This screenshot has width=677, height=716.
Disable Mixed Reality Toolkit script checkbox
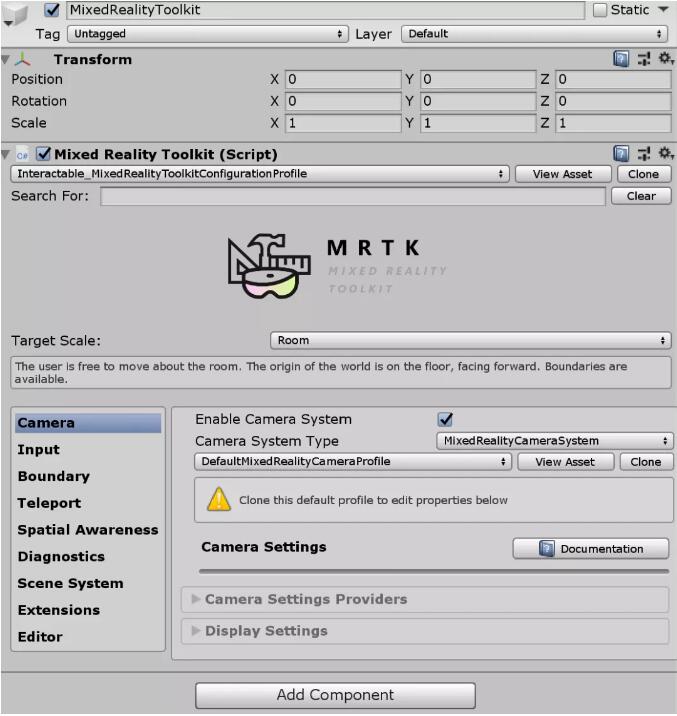pos(43,154)
